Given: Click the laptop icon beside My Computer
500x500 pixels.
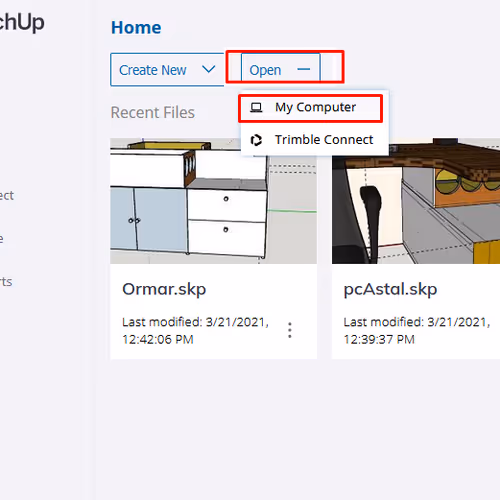Looking at the screenshot, I should pyautogui.click(x=256, y=108).
